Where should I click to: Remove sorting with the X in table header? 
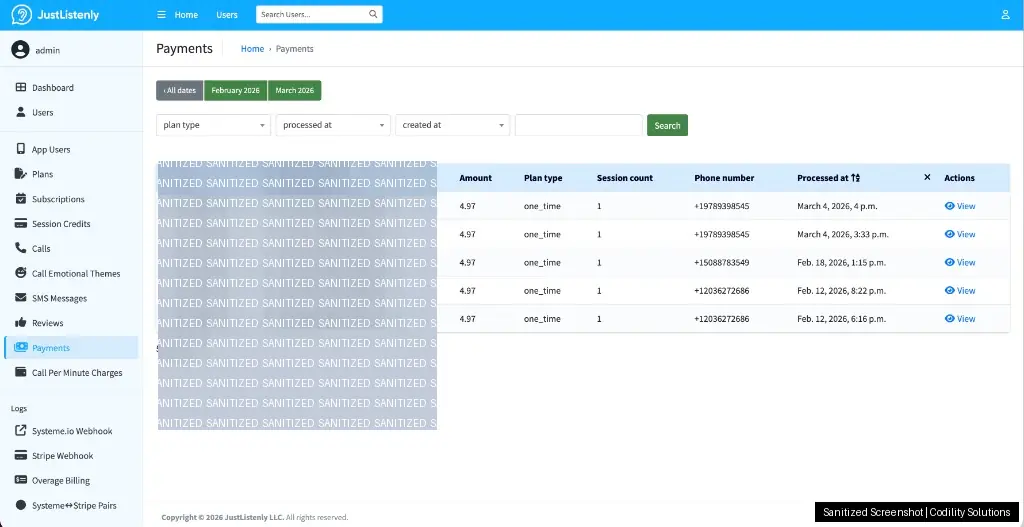(x=927, y=177)
